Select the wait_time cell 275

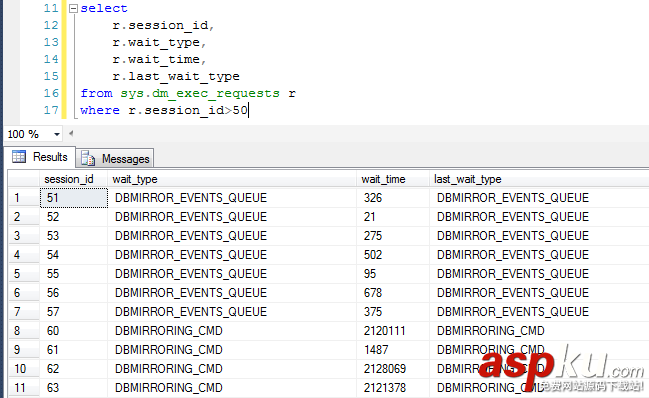click(393, 236)
